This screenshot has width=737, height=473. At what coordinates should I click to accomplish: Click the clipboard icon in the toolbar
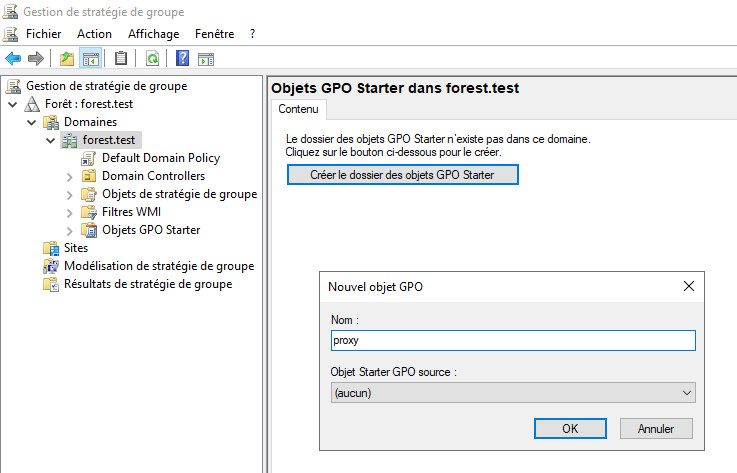coord(121,59)
